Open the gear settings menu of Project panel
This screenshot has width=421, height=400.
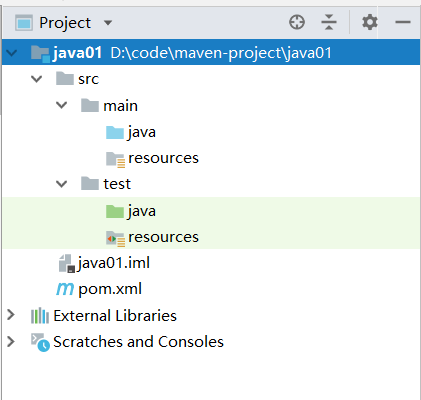tap(370, 23)
